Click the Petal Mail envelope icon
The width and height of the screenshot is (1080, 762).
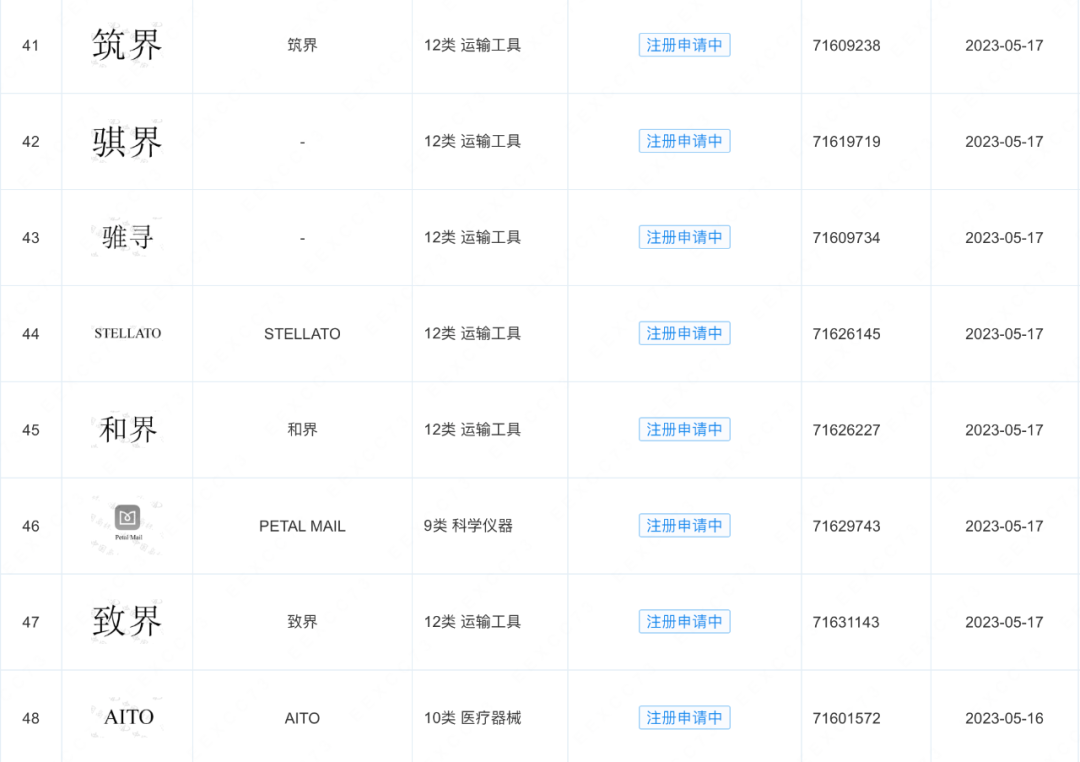tap(127, 517)
